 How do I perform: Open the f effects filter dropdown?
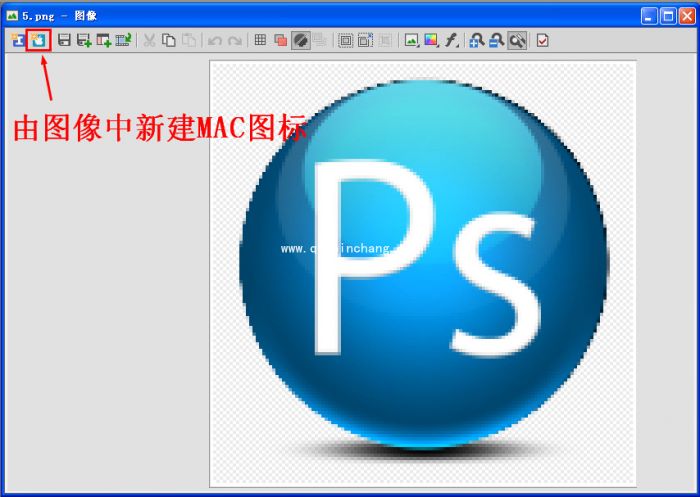pos(451,41)
